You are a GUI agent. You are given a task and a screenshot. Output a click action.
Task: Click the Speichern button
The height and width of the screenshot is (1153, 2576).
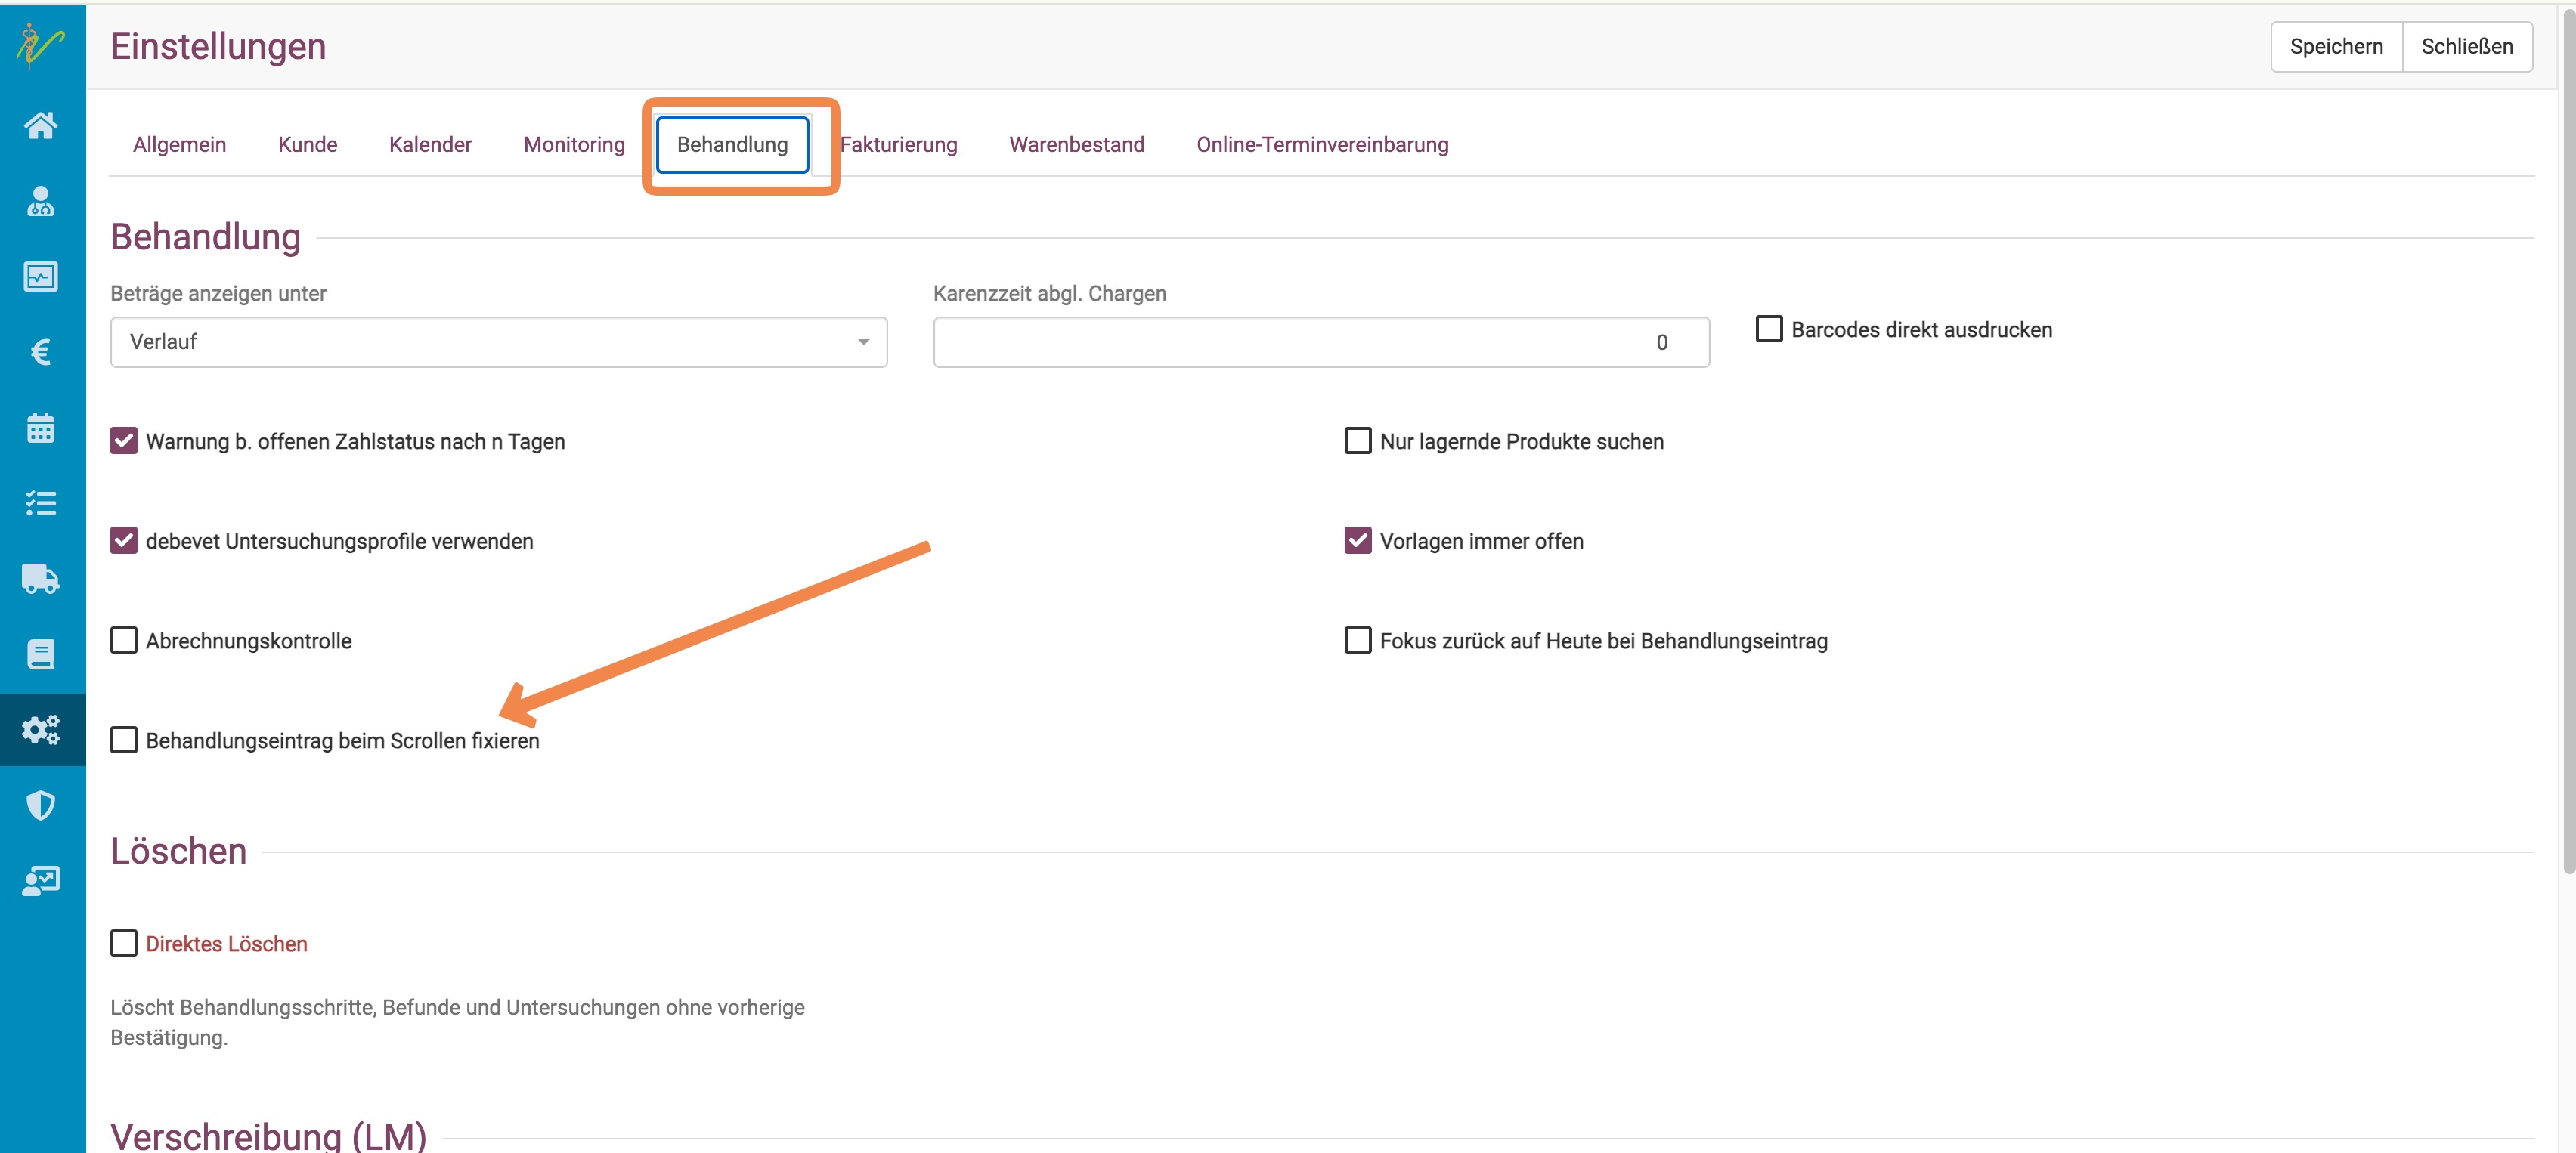[x=2336, y=47]
